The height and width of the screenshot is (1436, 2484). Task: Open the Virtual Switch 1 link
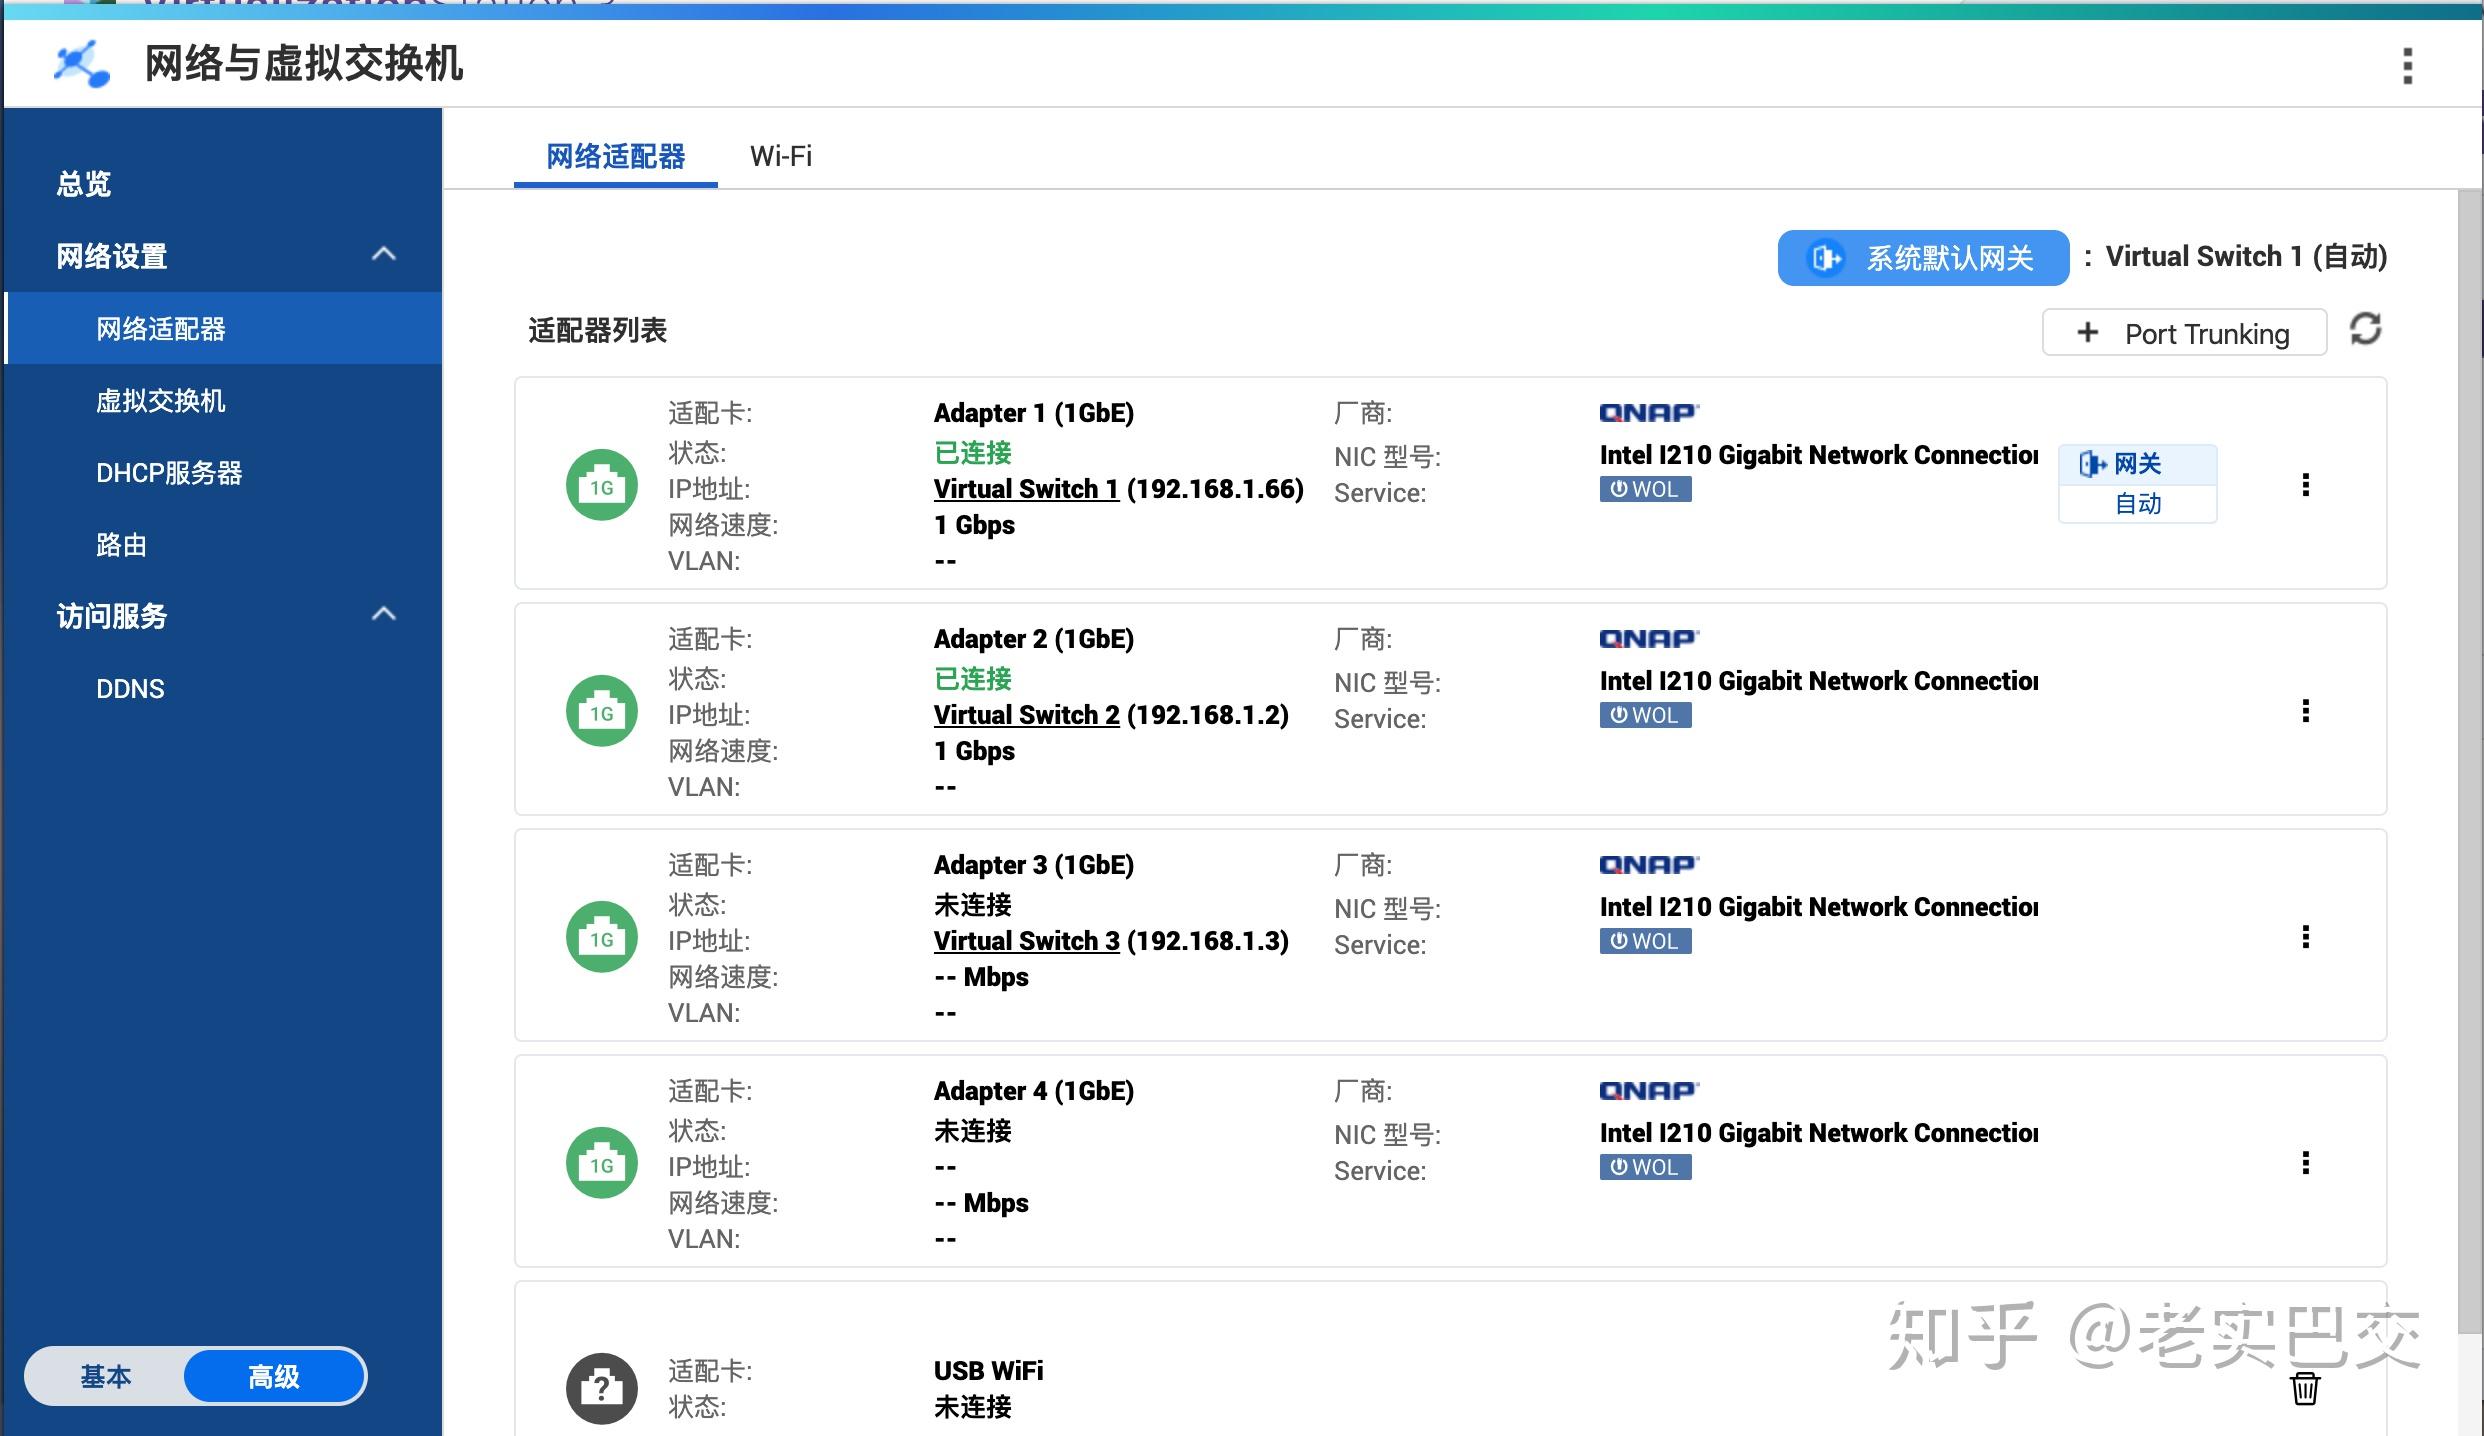click(1026, 489)
